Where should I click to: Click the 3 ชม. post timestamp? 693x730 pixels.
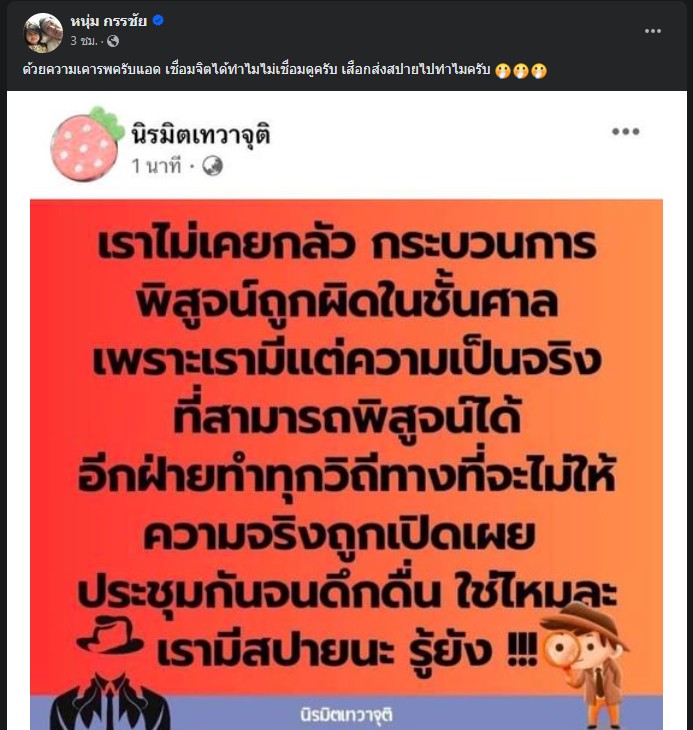pos(83,41)
